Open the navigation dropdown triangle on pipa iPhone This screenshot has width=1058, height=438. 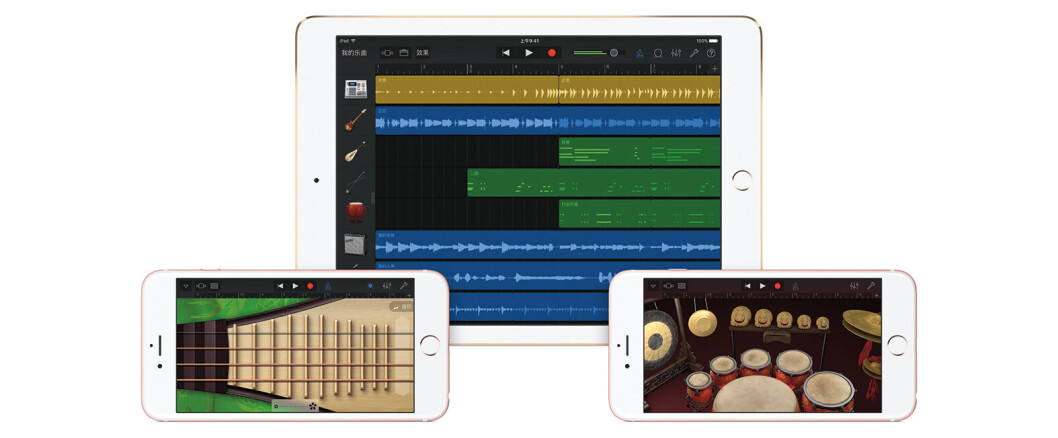[186, 286]
